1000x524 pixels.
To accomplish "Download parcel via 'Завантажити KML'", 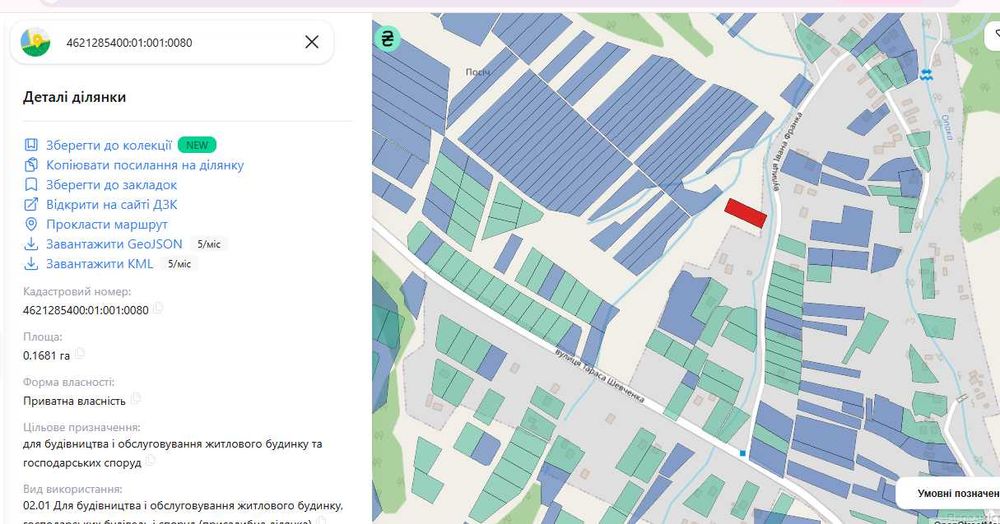I will coord(99,264).
